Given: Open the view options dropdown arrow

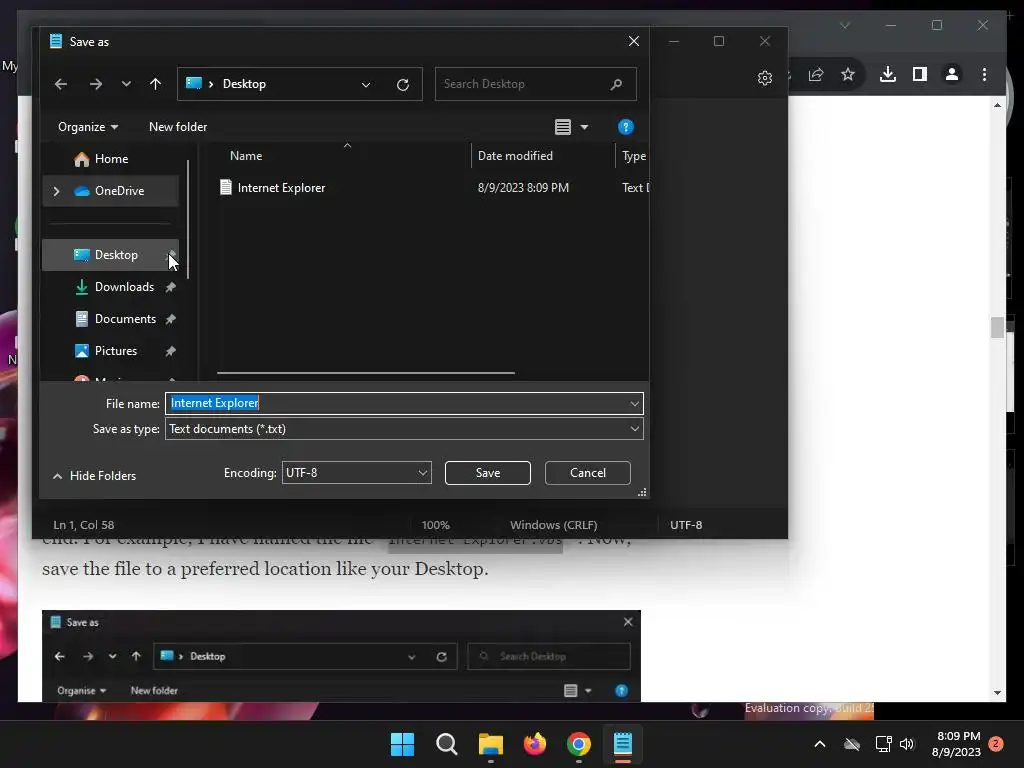Looking at the screenshot, I should (584, 127).
